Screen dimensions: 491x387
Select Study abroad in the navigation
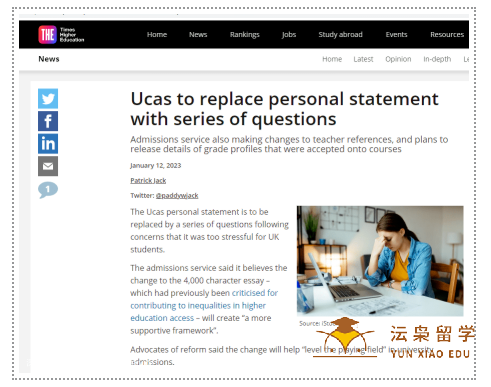click(340, 34)
